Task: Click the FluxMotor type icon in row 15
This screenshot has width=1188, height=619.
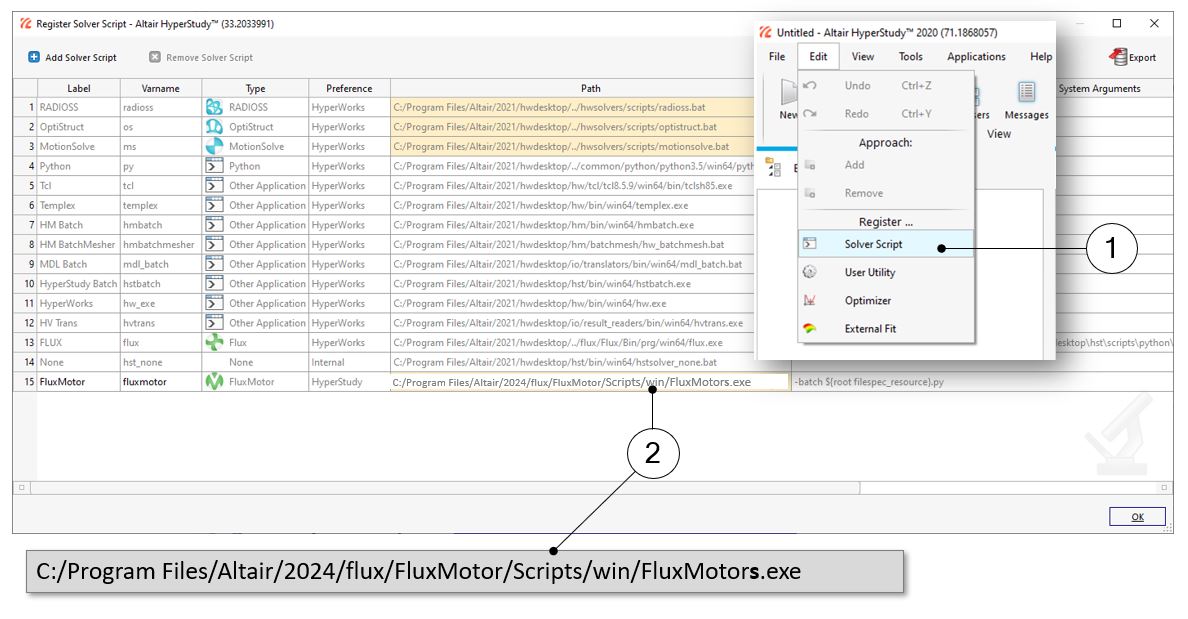Action: coord(213,382)
